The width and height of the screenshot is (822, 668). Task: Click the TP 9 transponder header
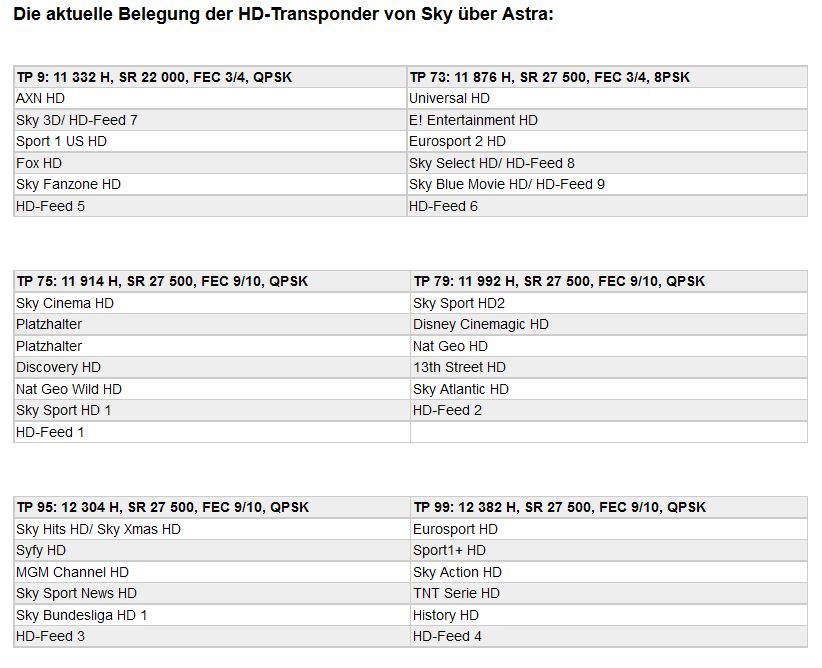(210, 77)
